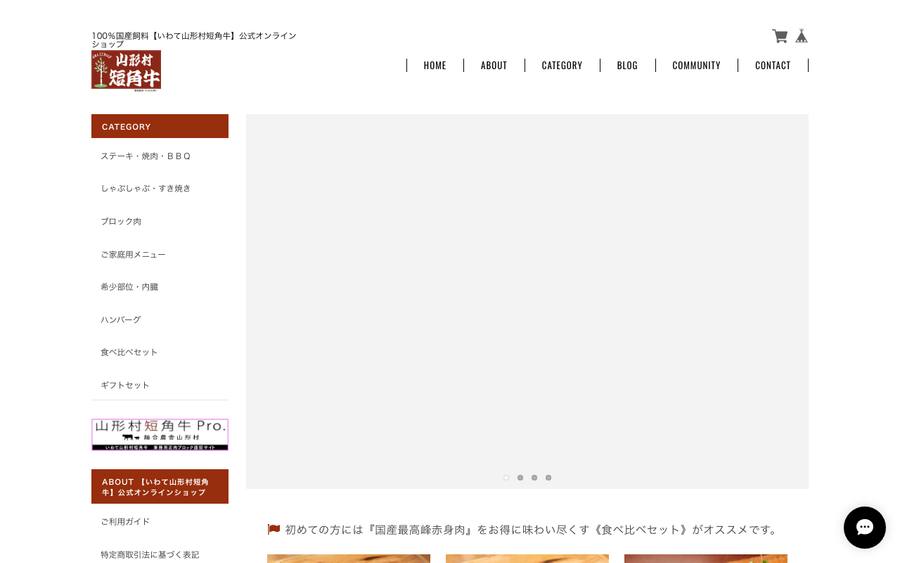
Task: Select 希少部位・内臓 category
Action: 129,286
